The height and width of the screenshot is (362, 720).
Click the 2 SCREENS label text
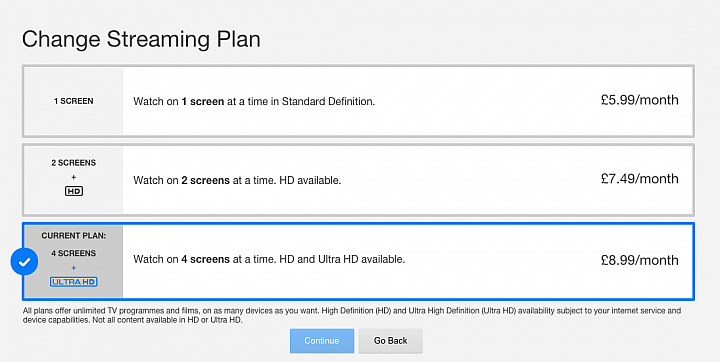point(73,163)
